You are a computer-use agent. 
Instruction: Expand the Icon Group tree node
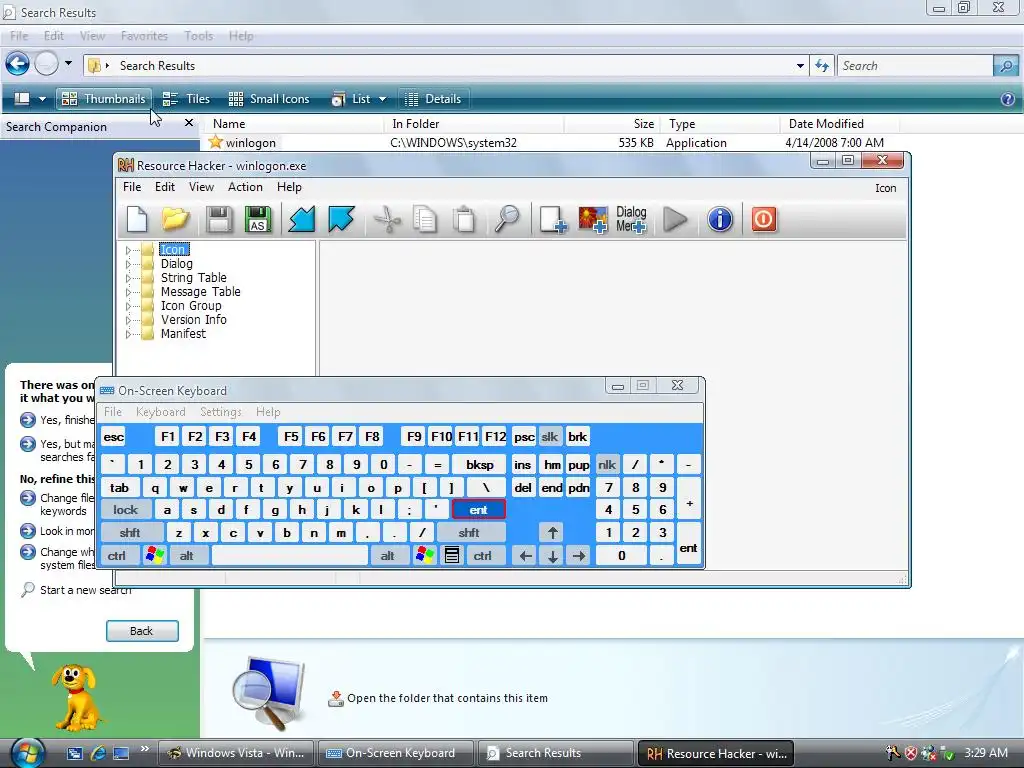[x=128, y=306]
